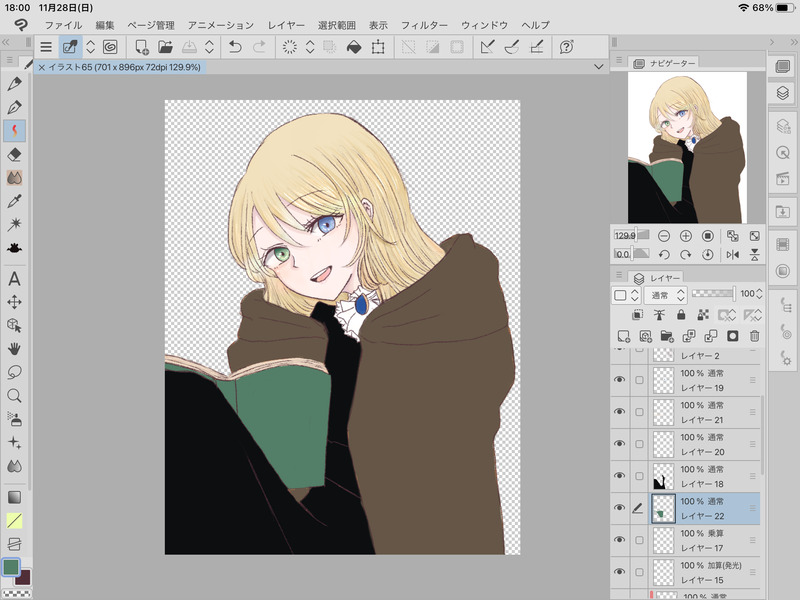The image size is (800, 600).
Task: Open blending mode dropdown 通常
Action: [666, 295]
